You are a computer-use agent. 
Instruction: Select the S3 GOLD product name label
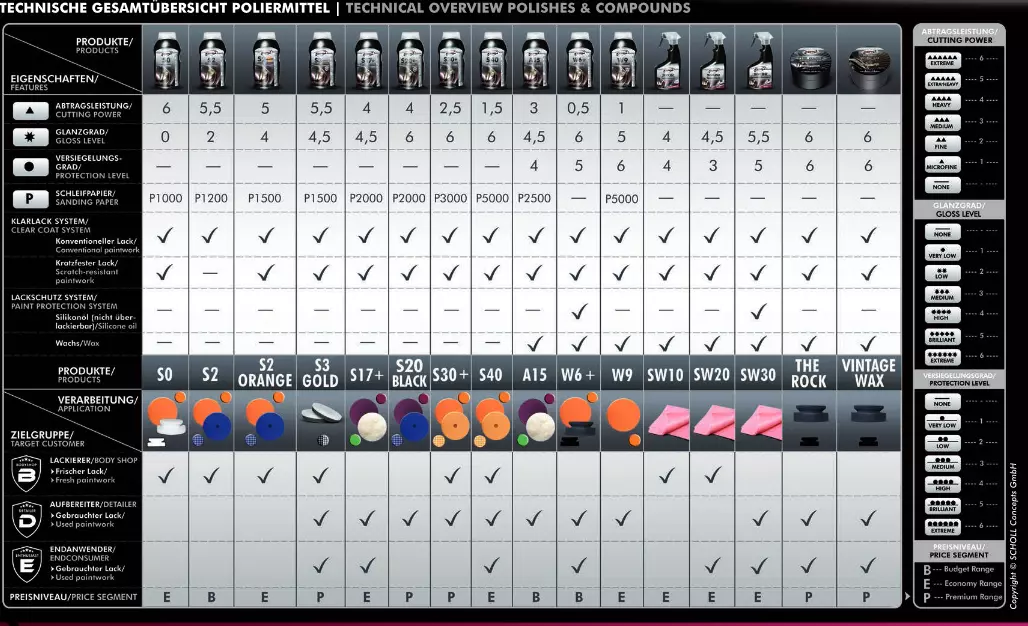(x=321, y=373)
